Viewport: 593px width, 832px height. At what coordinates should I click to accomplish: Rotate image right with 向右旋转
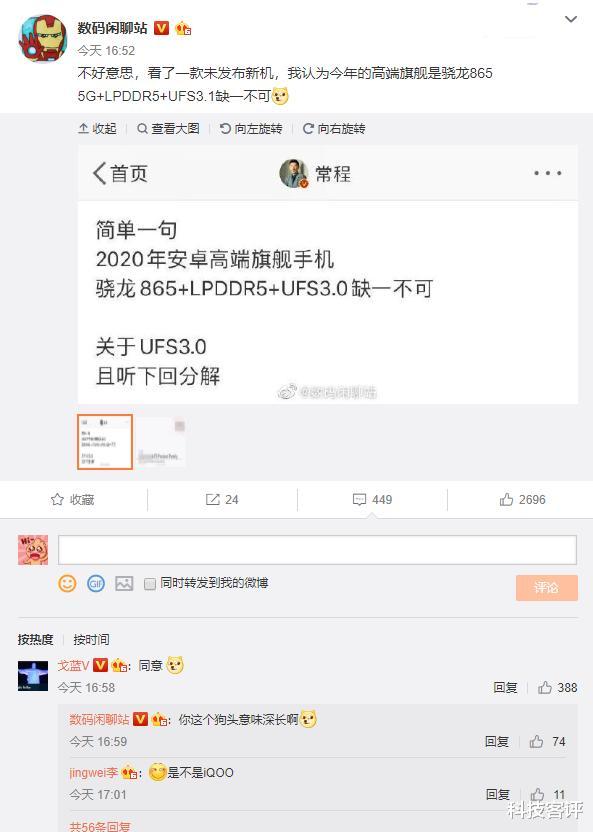[x=334, y=129]
